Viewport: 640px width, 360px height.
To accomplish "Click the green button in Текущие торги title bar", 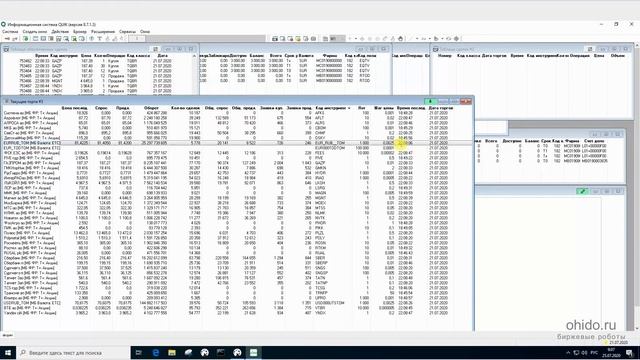I will (x=430, y=101).
